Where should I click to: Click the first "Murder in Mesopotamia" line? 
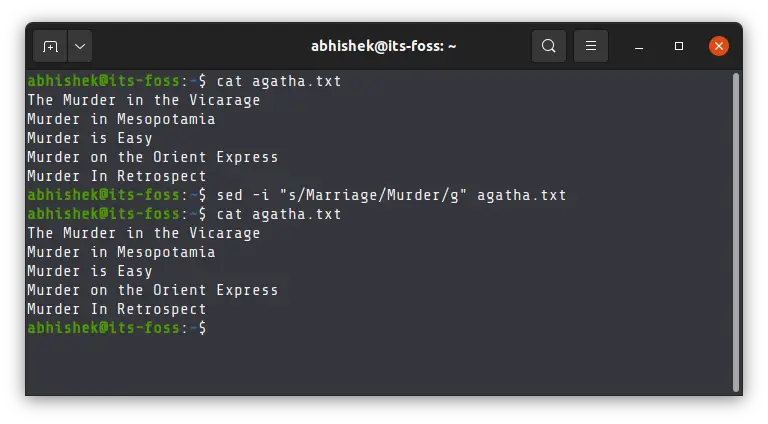click(x=121, y=119)
